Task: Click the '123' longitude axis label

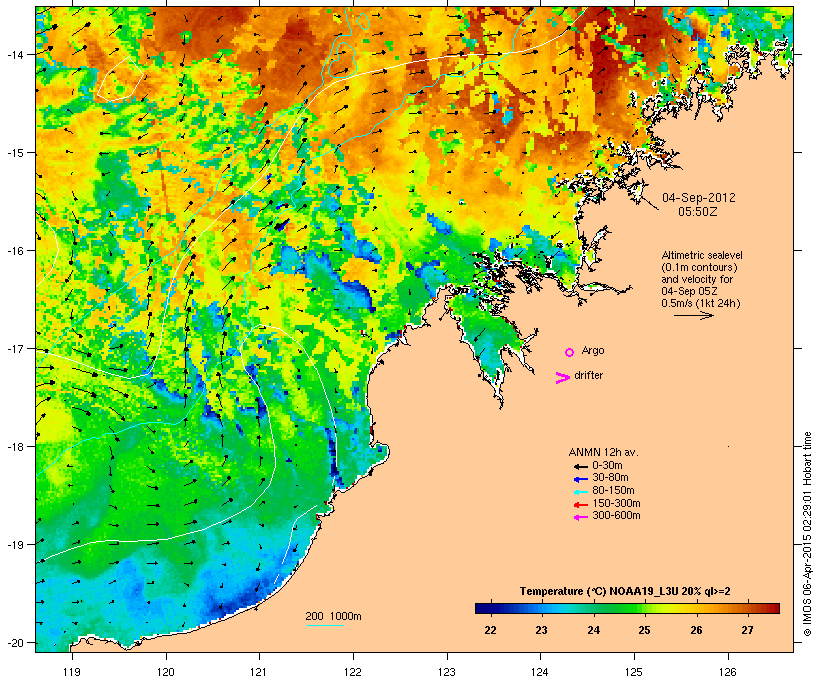Action: [447, 672]
